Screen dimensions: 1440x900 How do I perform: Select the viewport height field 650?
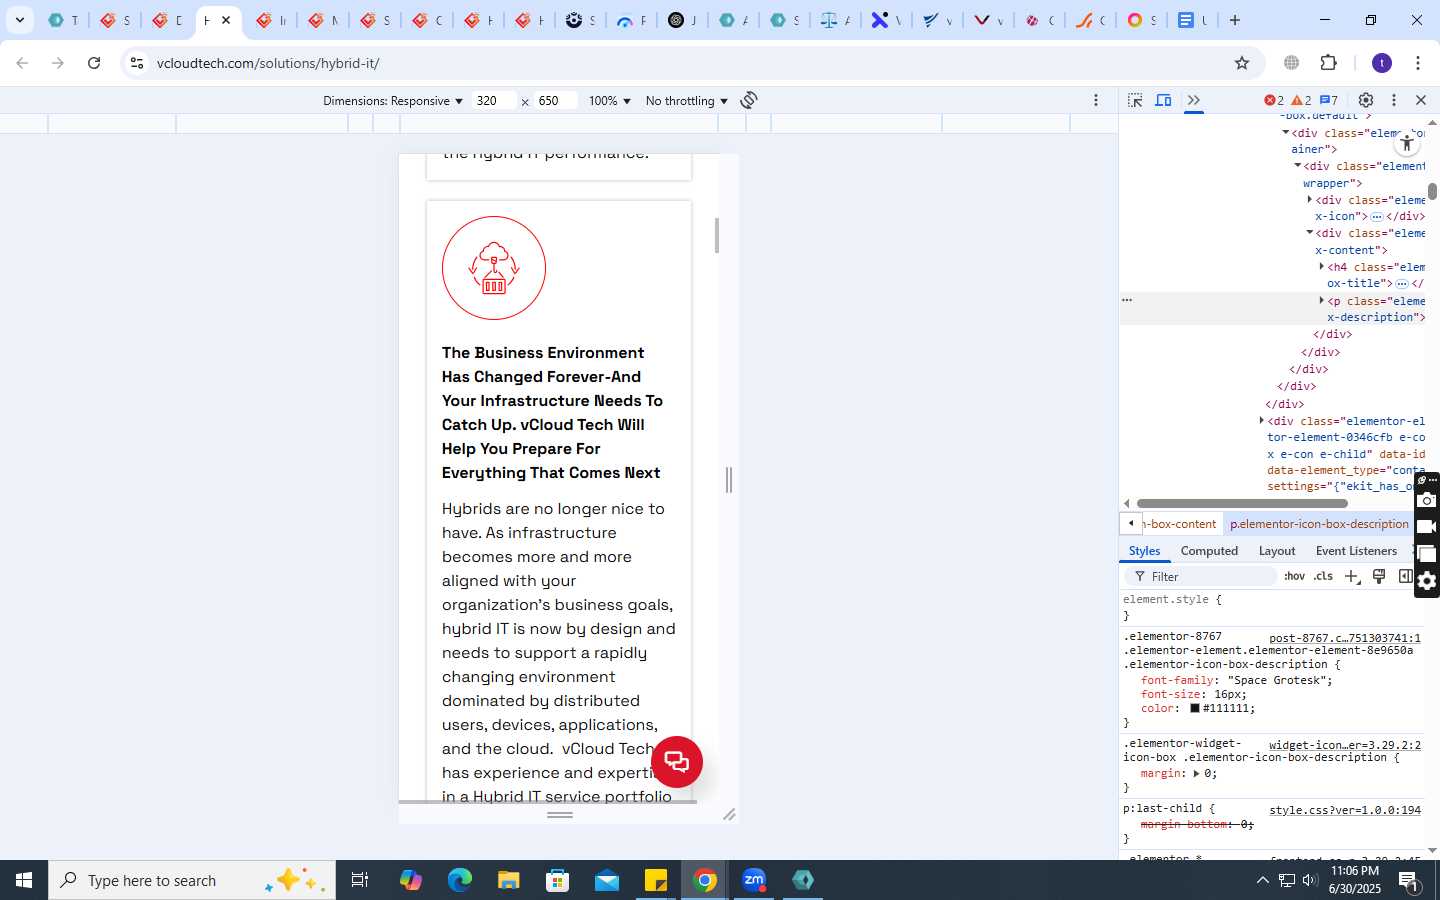point(556,101)
